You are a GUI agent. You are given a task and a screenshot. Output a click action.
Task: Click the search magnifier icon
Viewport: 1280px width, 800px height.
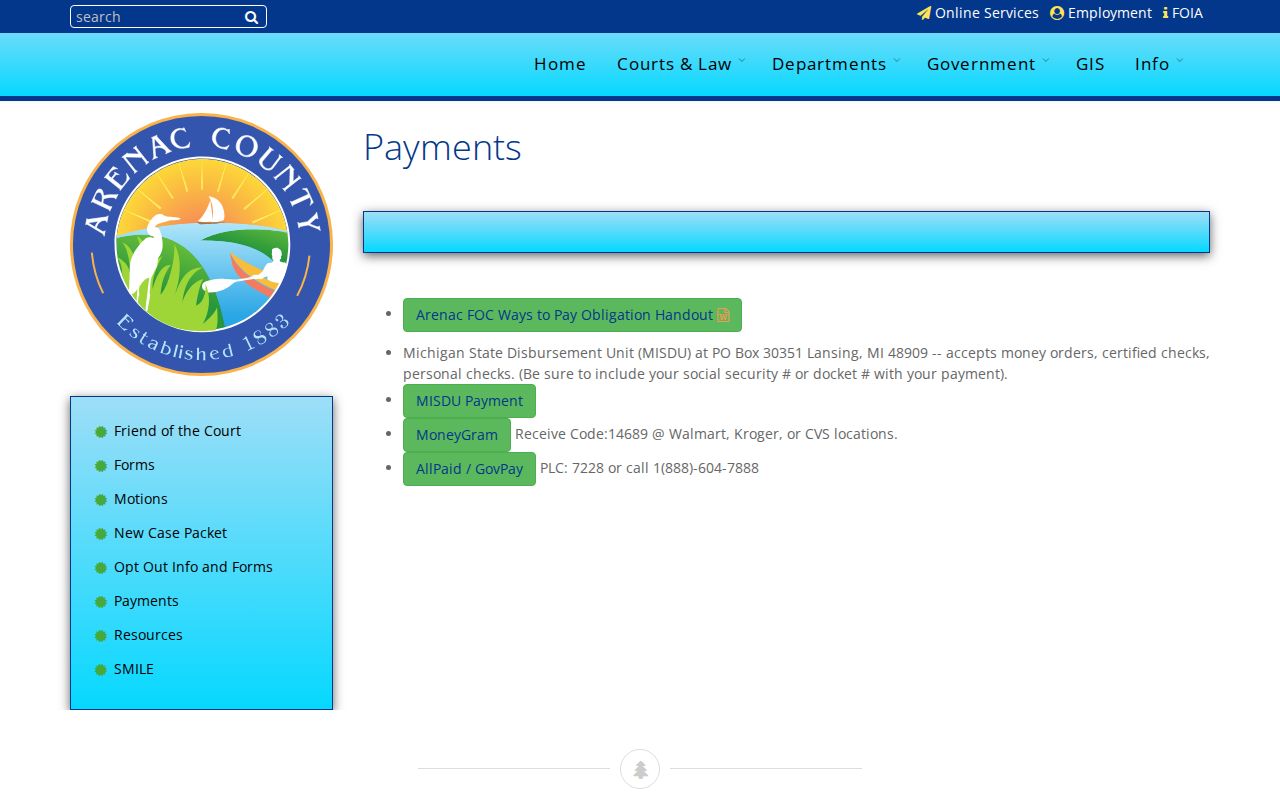coord(251,17)
